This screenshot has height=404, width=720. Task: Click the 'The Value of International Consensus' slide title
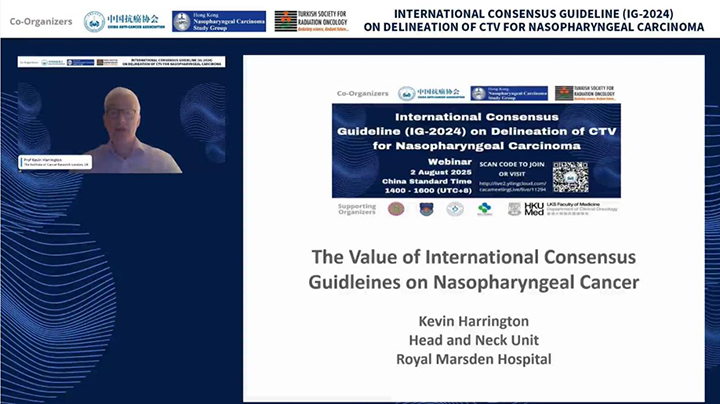474,257
